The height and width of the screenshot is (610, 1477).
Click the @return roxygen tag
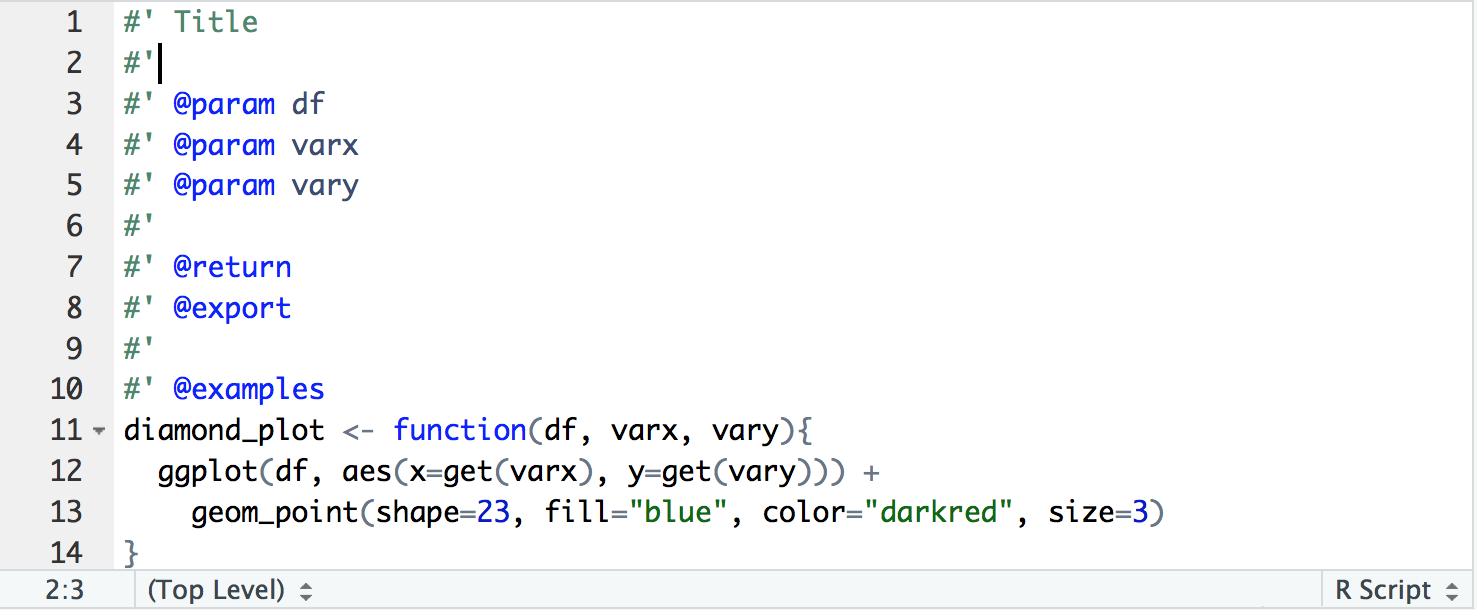[x=232, y=267]
